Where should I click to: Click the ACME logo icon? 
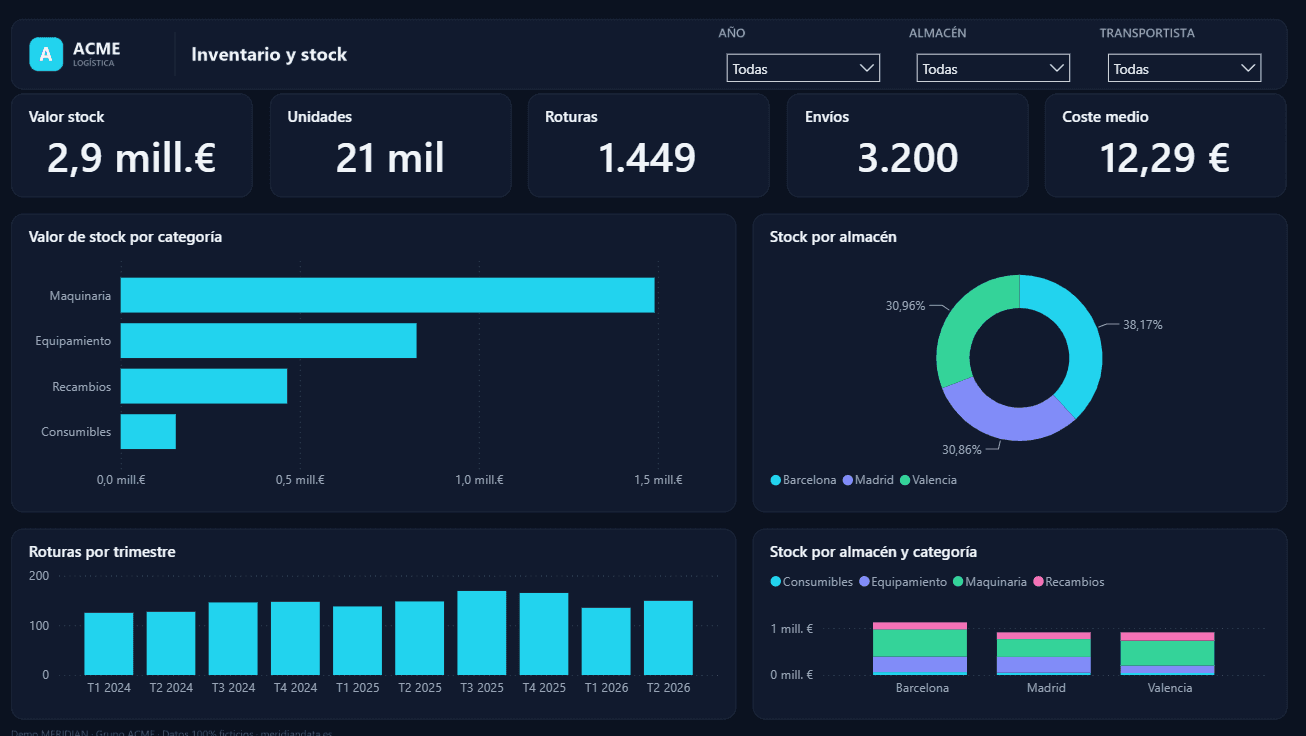pos(46,54)
